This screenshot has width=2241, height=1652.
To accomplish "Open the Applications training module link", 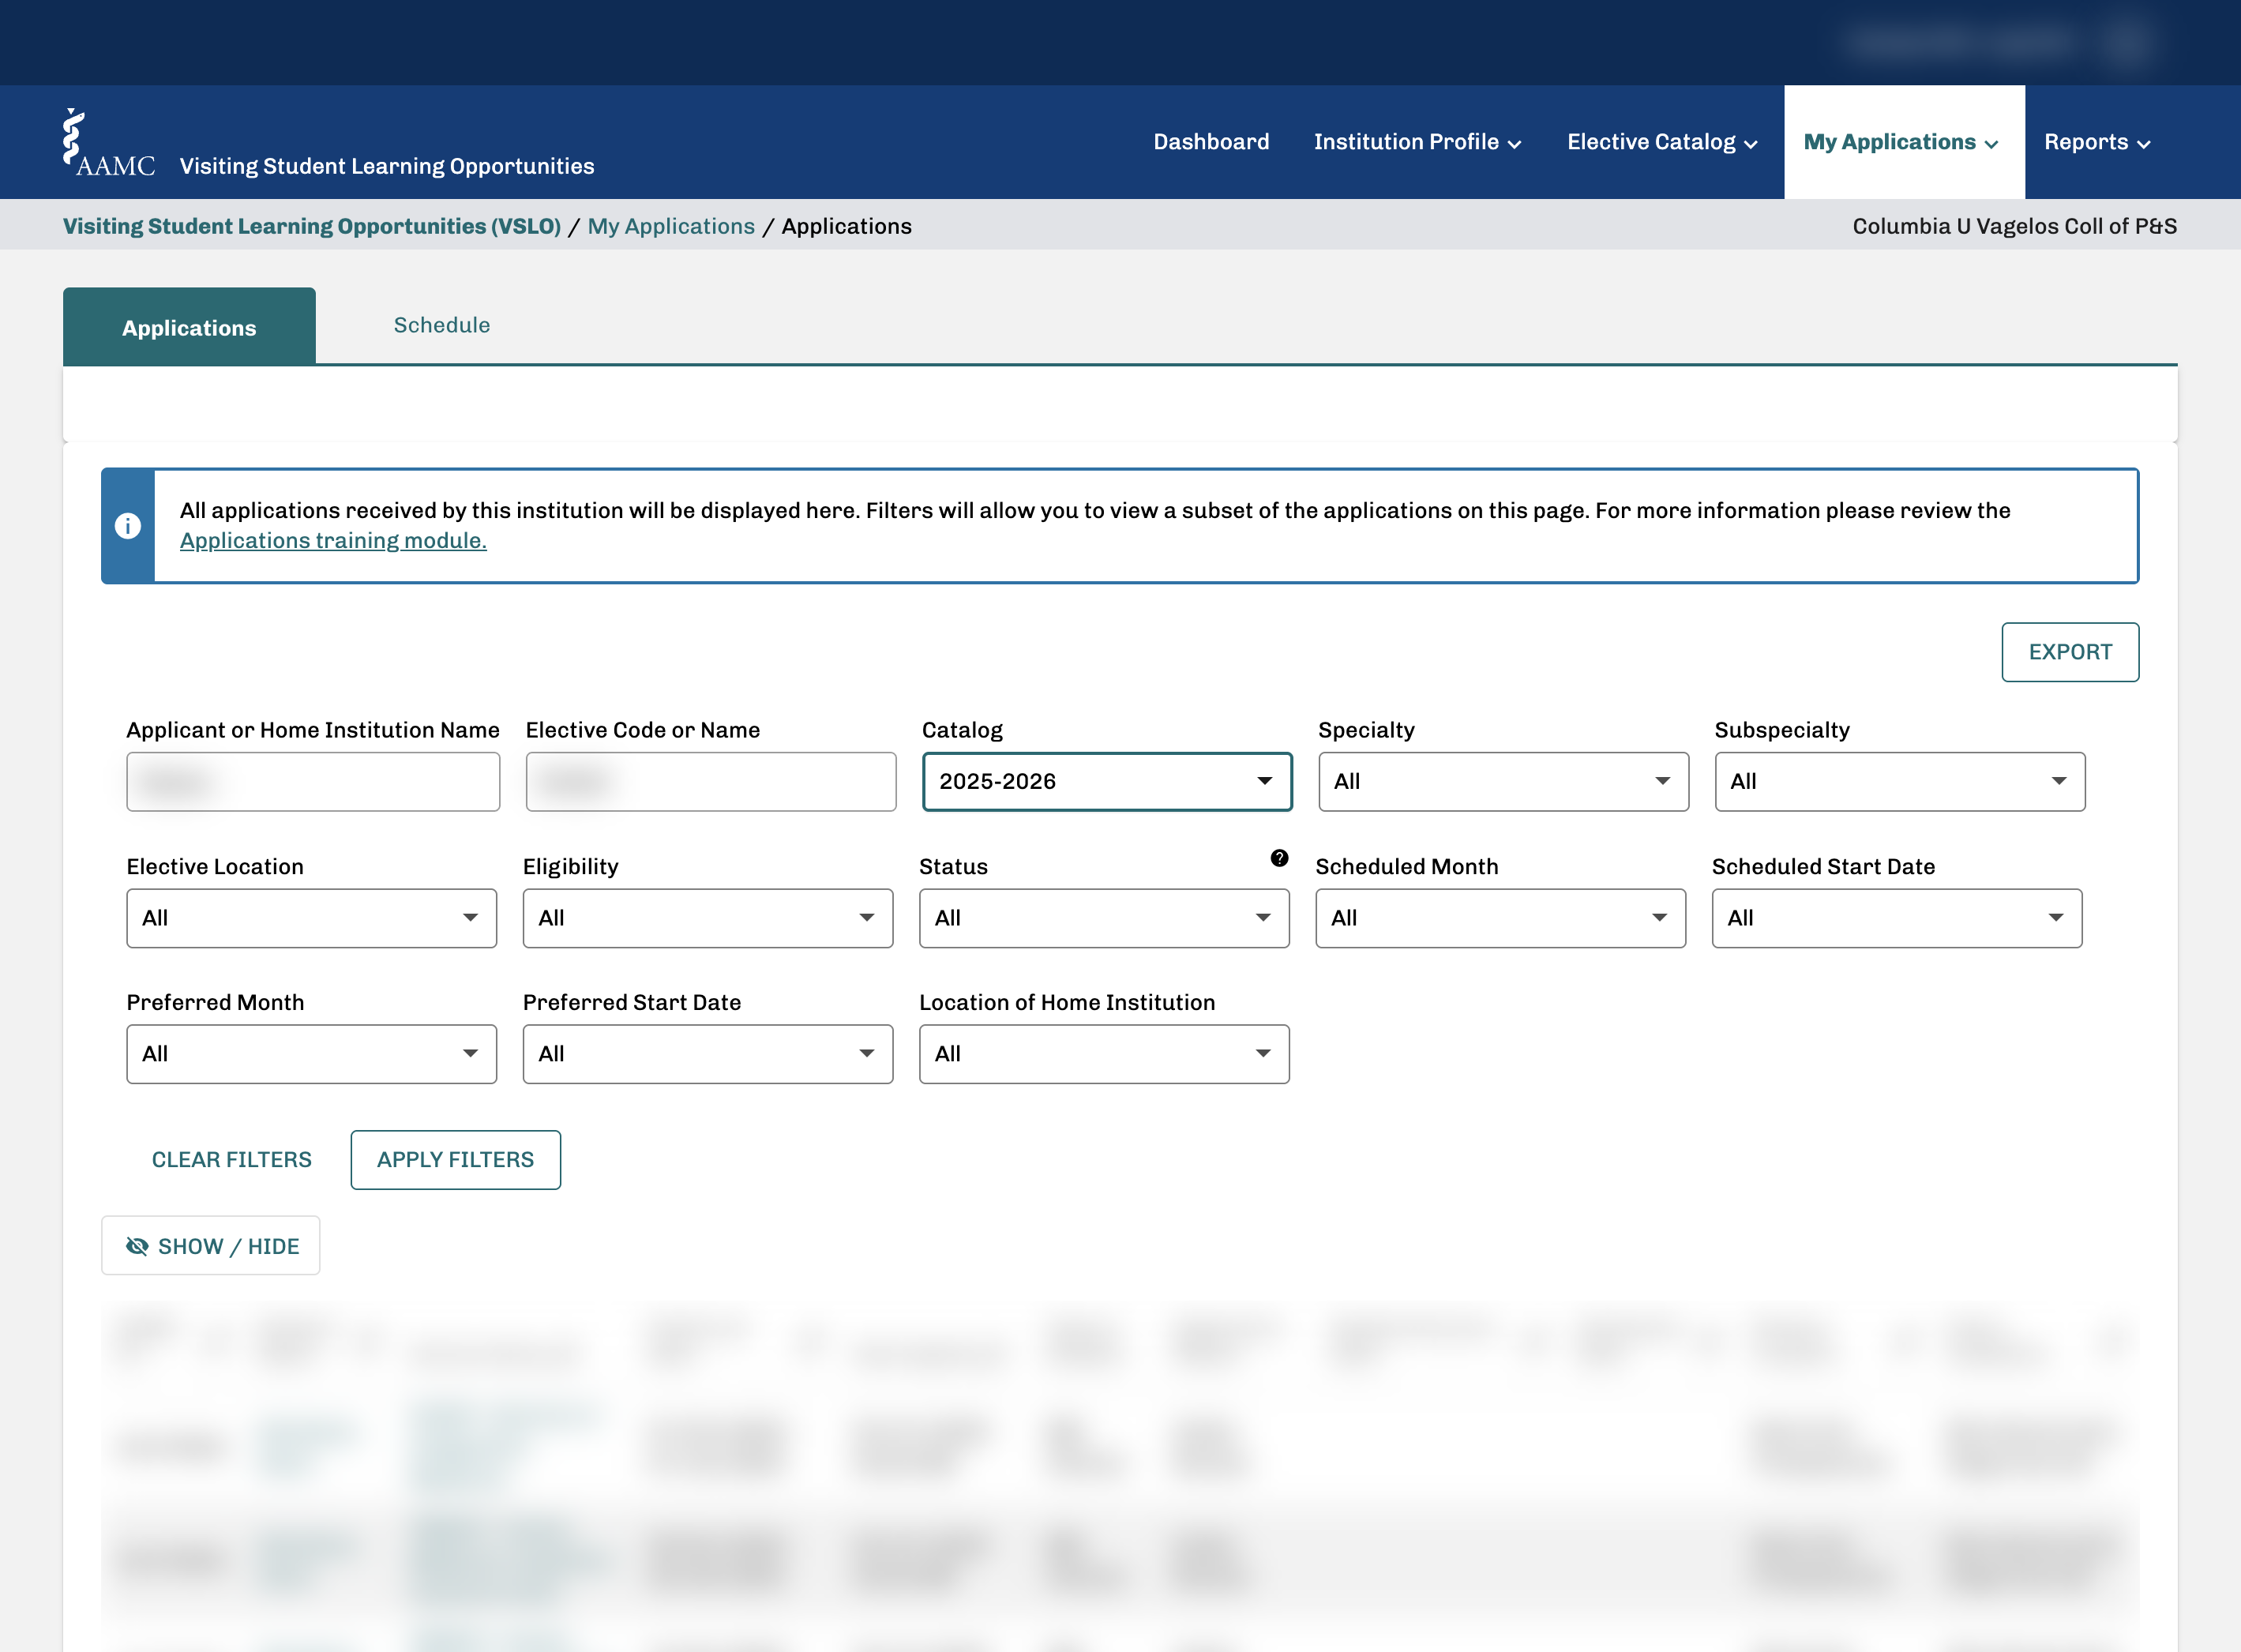I will (x=333, y=540).
